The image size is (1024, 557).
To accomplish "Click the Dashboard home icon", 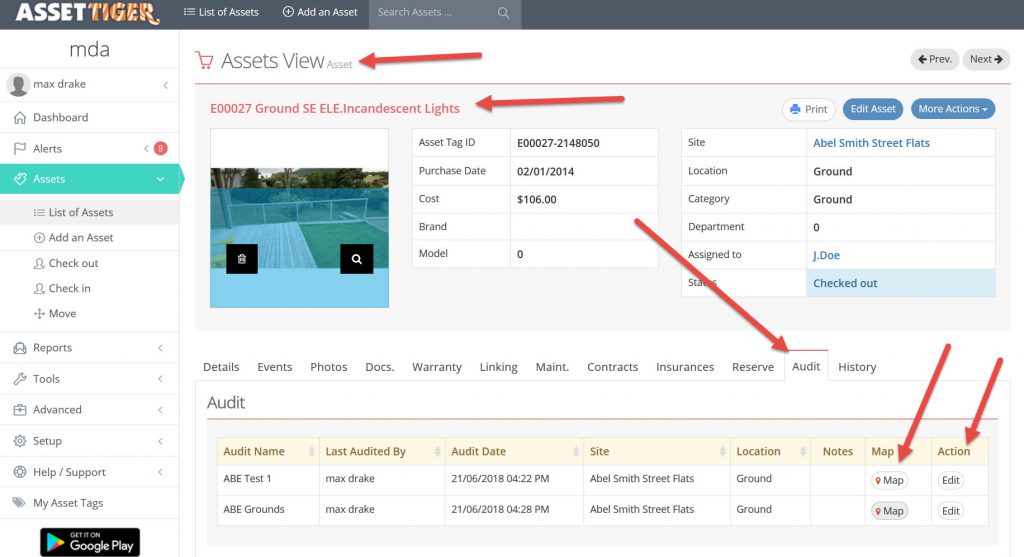I will pos(20,117).
